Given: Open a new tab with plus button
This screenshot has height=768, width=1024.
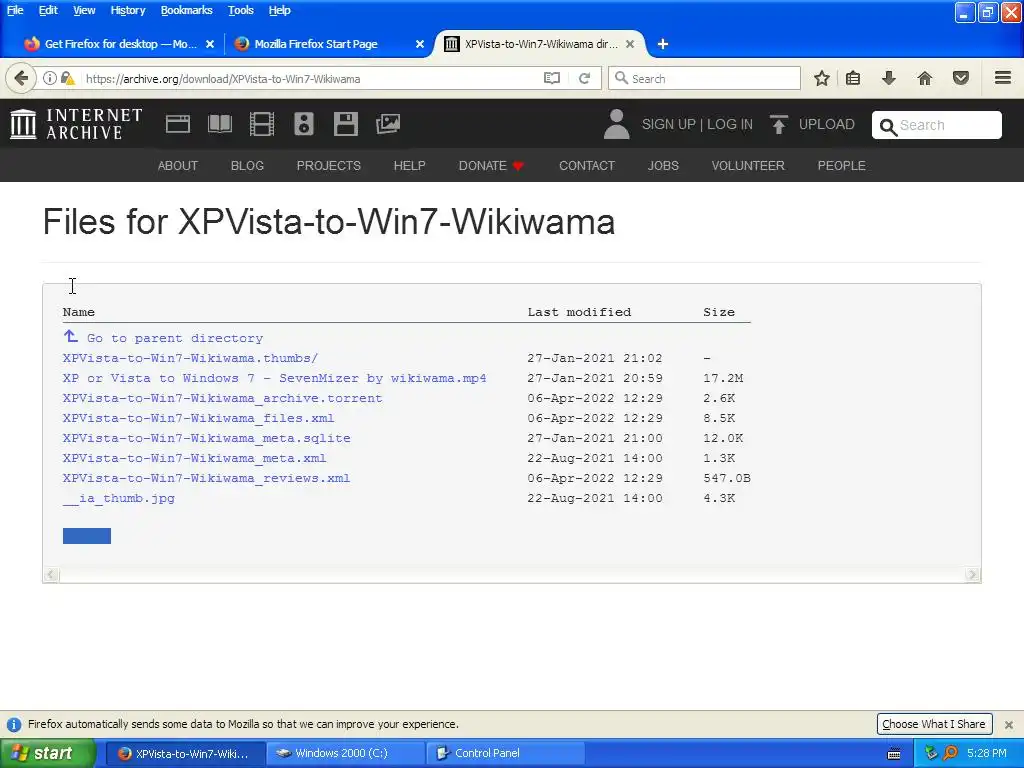Looking at the screenshot, I should [663, 44].
